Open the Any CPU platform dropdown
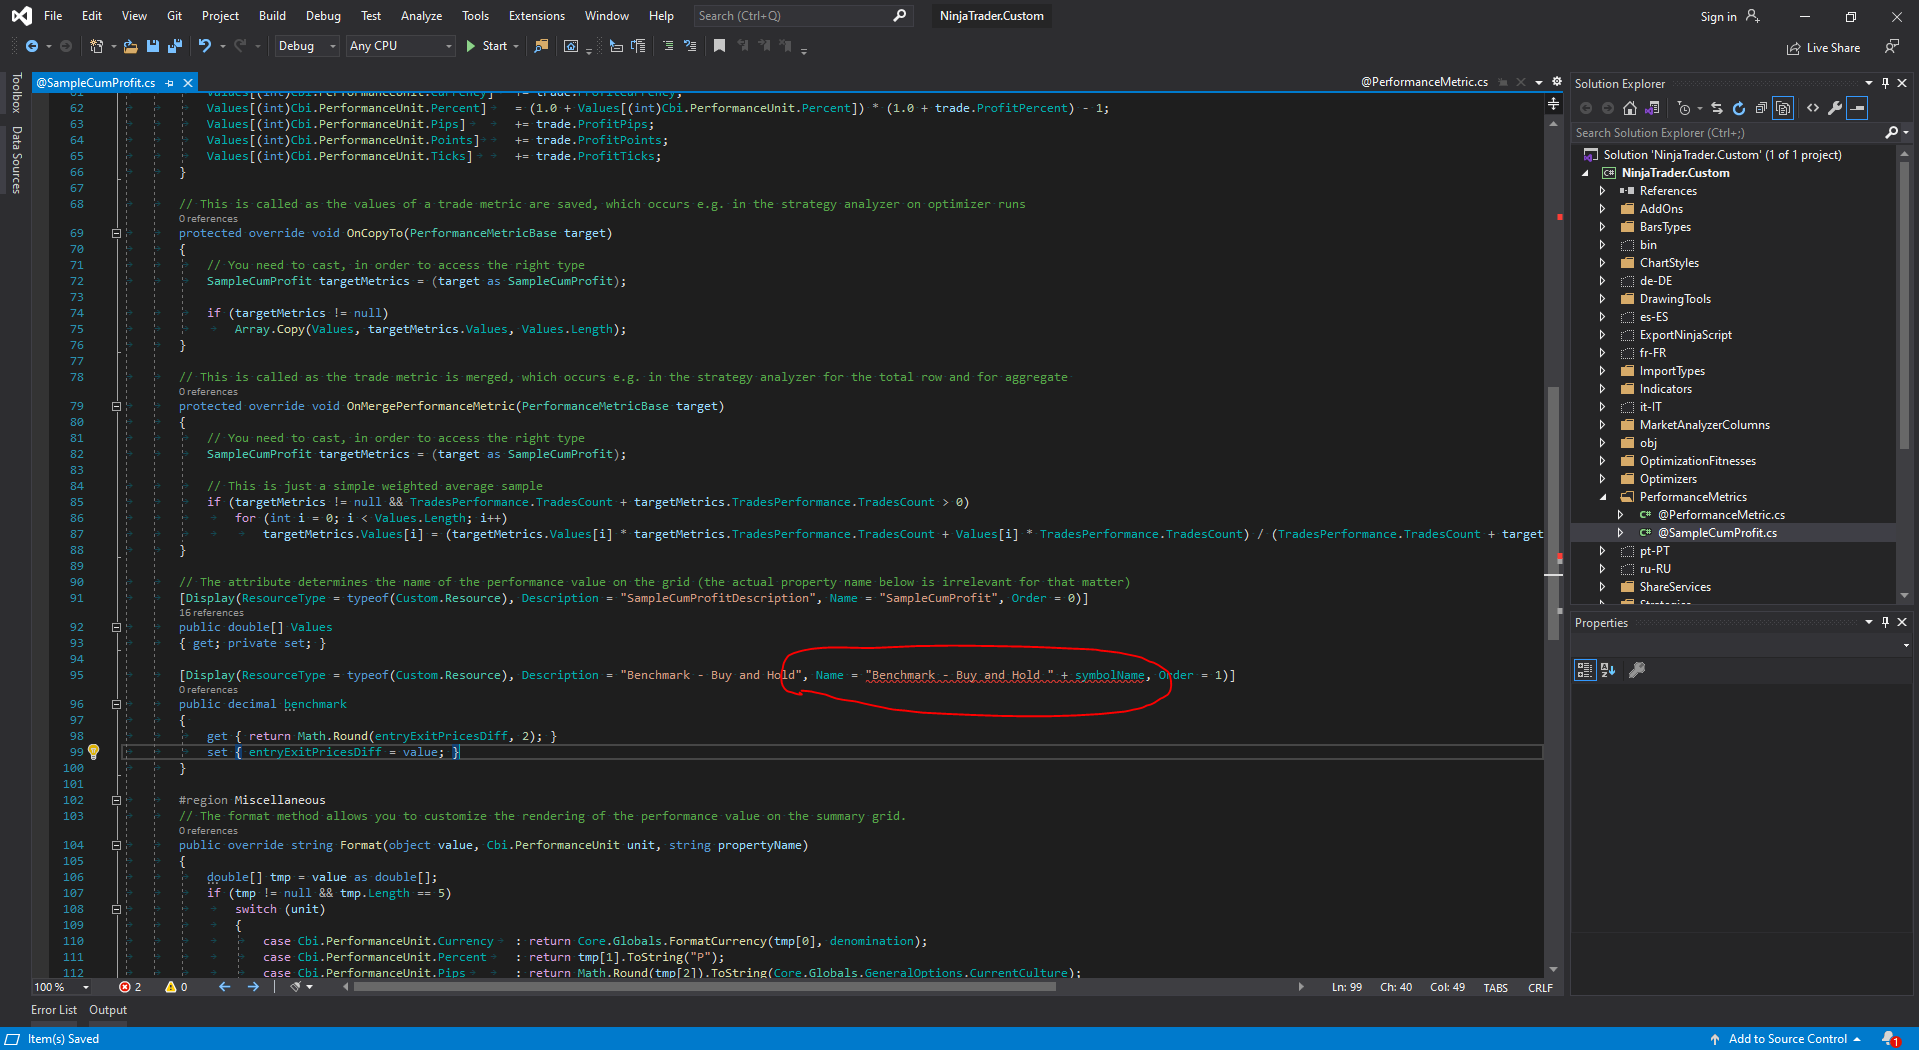Screen dimensions: 1919x1050 [400, 46]
